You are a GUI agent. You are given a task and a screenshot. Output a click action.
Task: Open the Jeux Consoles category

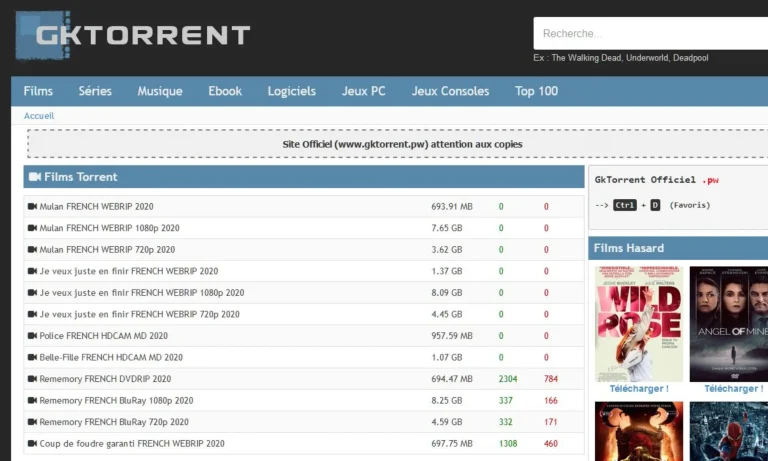(450, 91)
